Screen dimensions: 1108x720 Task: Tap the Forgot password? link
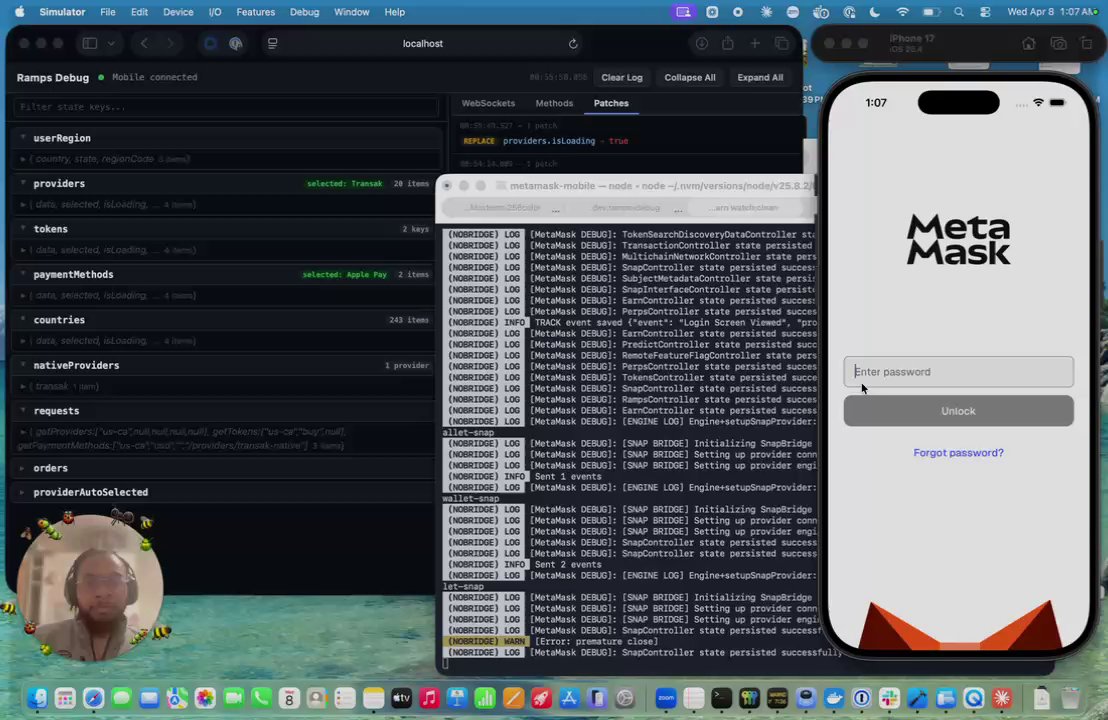coord(958,452)
